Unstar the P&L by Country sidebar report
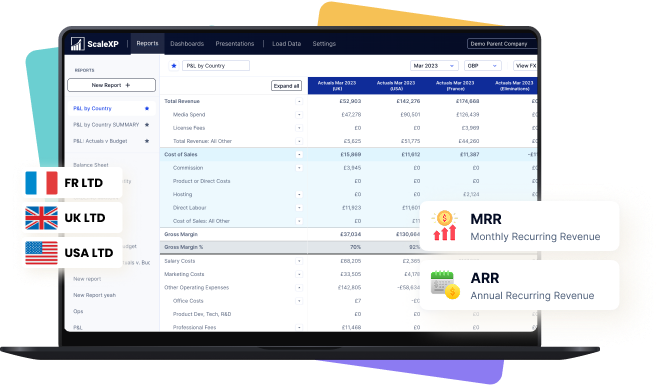Image resolution: width=660 pixels, height=386 pixels. click(147, 109)
